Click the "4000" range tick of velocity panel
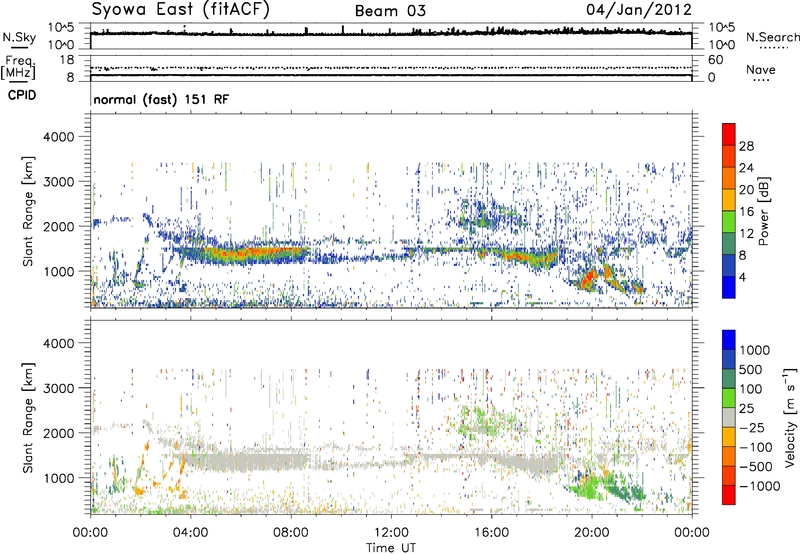Image resolution: width=800 pixels, height=554 pixels. coord(58,344)
